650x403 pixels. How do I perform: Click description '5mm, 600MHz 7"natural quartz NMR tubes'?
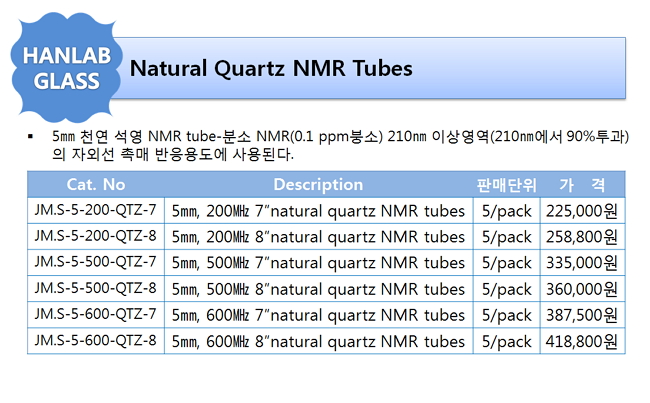pyautogui.click(x=318, y=316)
